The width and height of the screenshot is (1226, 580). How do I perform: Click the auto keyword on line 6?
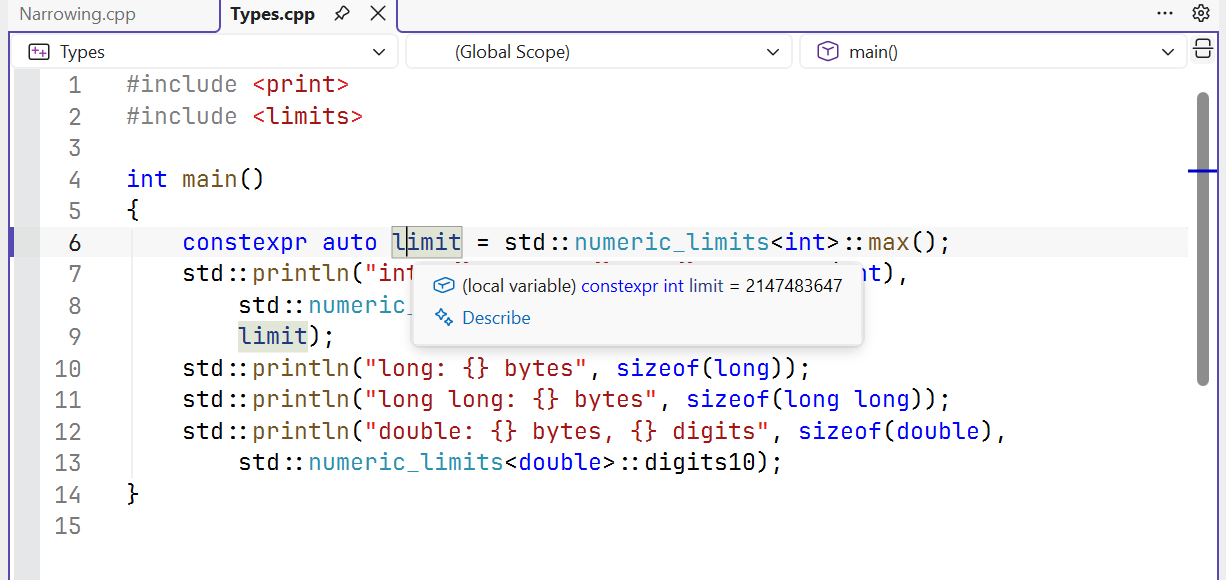click(x=350, y=242)
